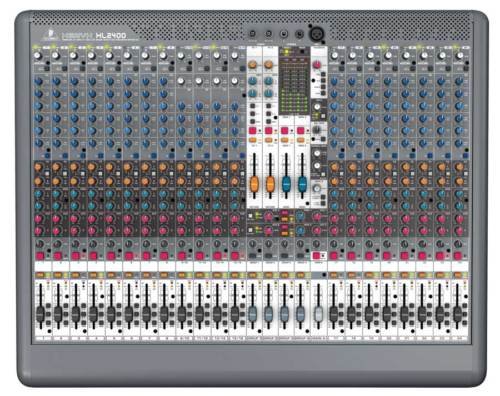Turn the white gain knob on channel 1
Screen dimensions: 500x396
click(38, 55)
